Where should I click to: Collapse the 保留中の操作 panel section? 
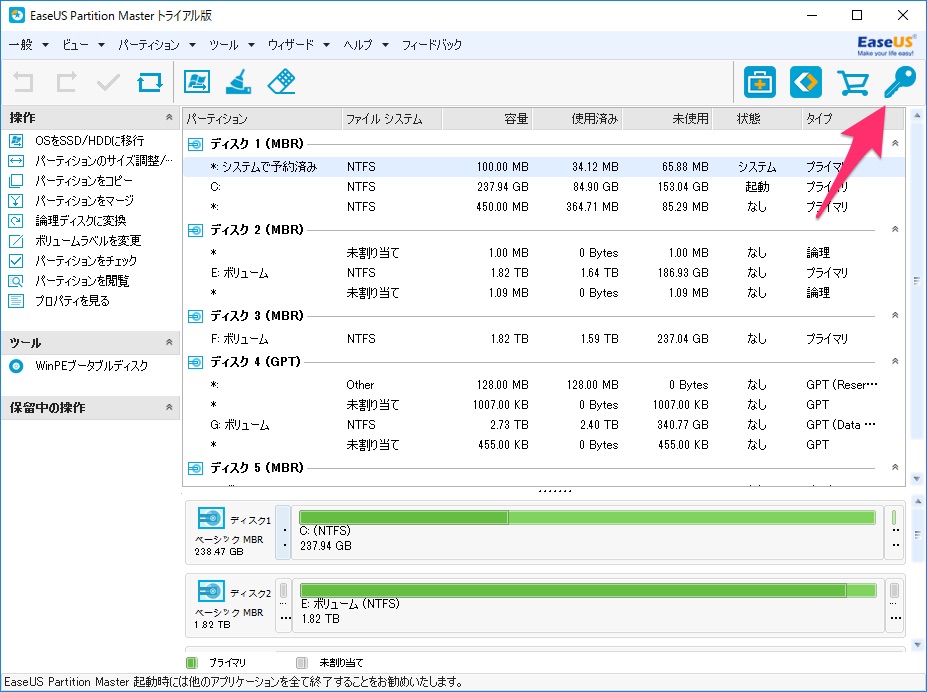coord(169,407)
